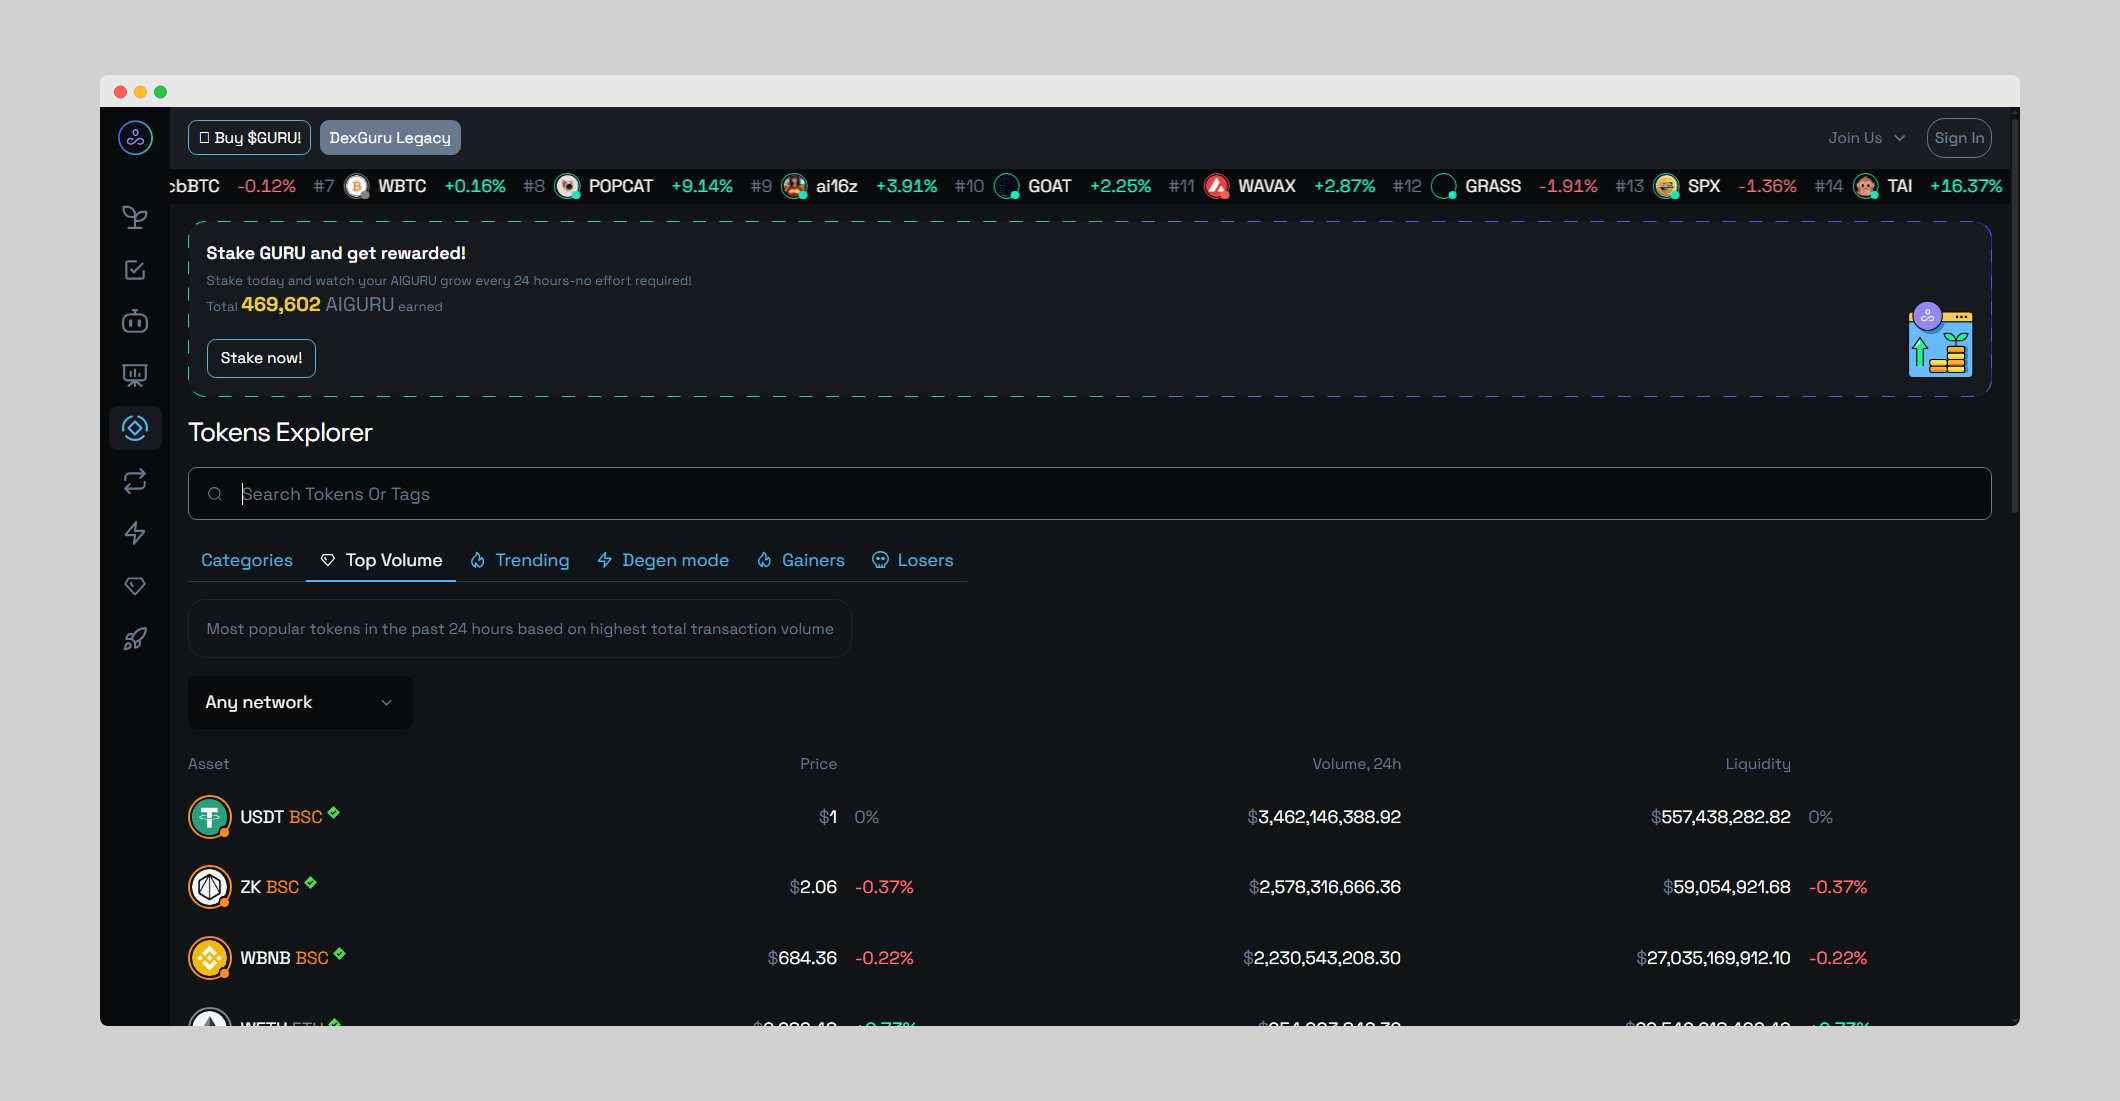Click the ai16z ticker coin icon
2120x1101 pixels.
click(795, 187)
